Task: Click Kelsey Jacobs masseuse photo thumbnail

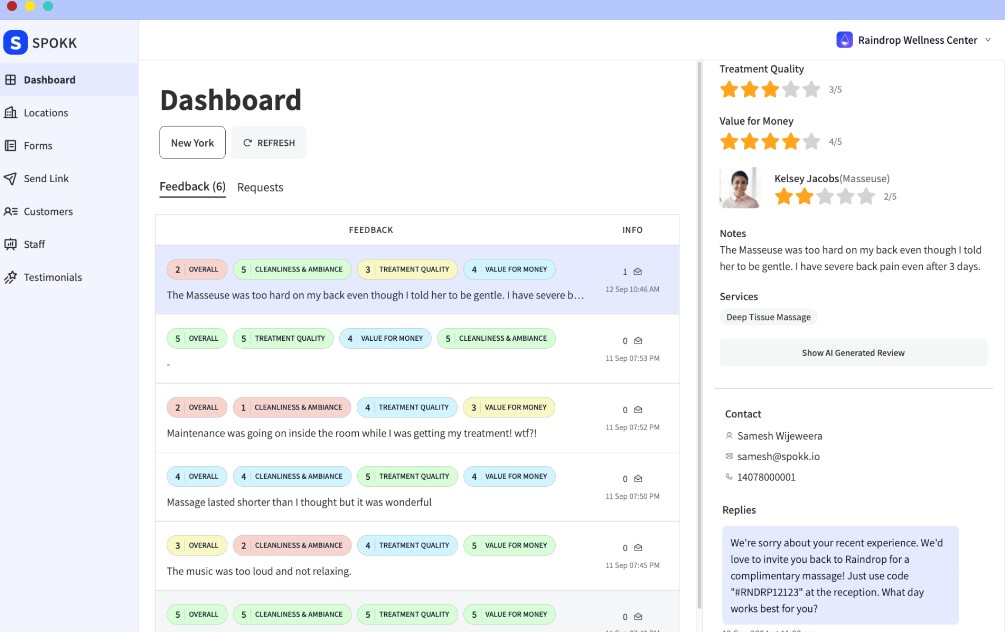Action: (740, 188)
